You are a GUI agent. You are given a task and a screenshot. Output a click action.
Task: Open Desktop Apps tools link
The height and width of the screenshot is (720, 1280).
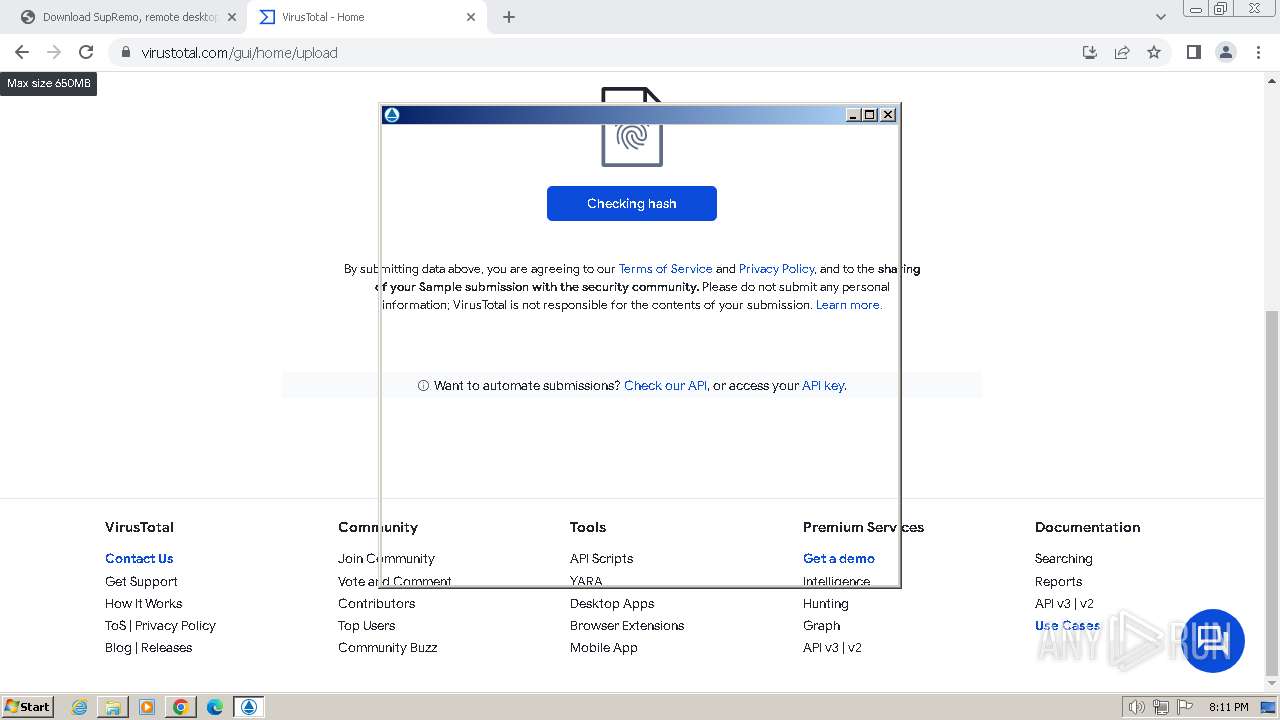point(612,603)
